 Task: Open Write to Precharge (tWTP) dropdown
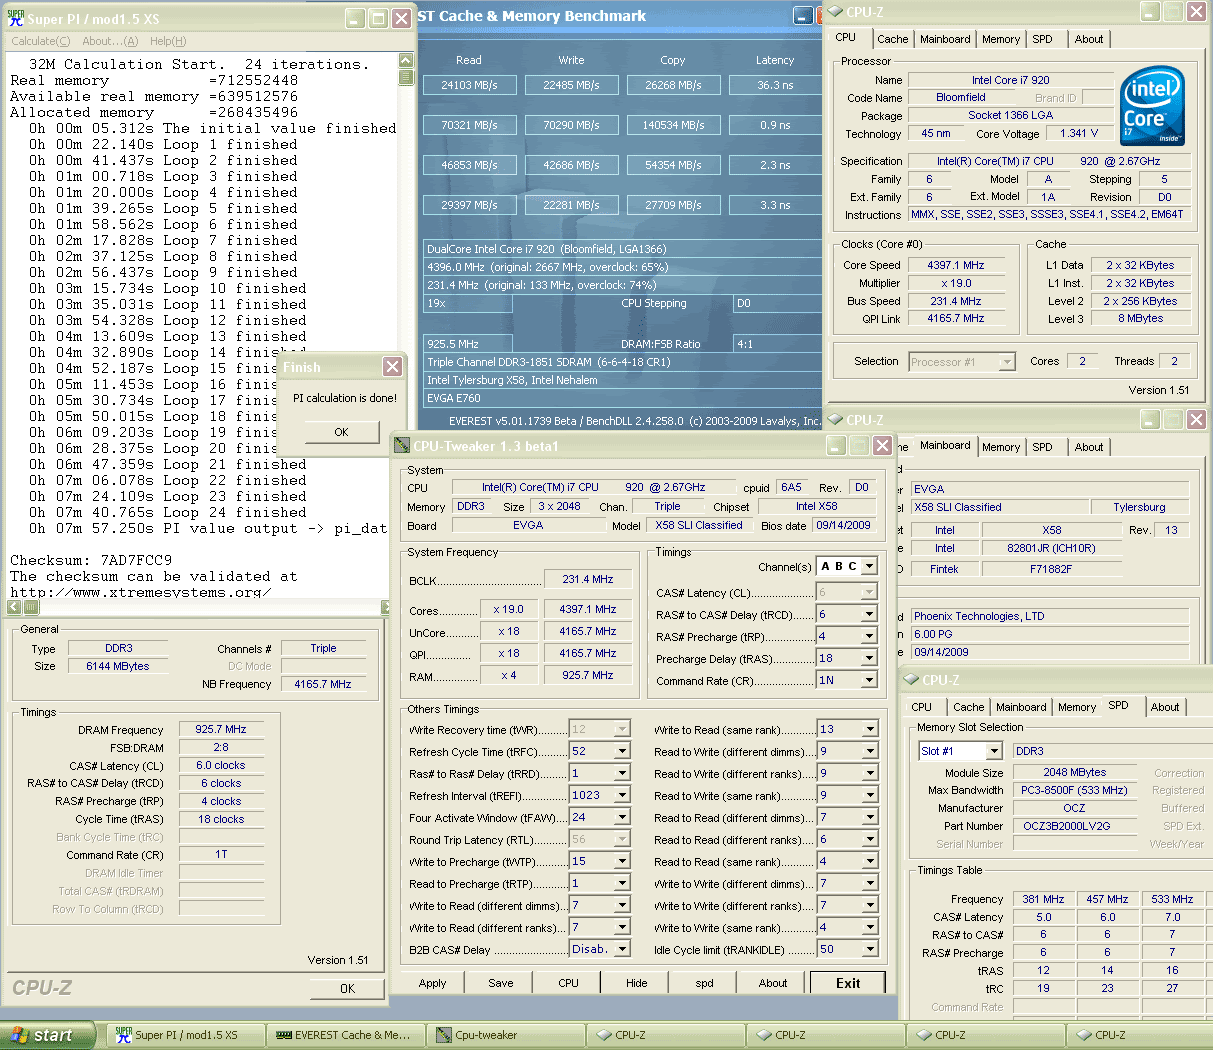[x=622, y=861]
